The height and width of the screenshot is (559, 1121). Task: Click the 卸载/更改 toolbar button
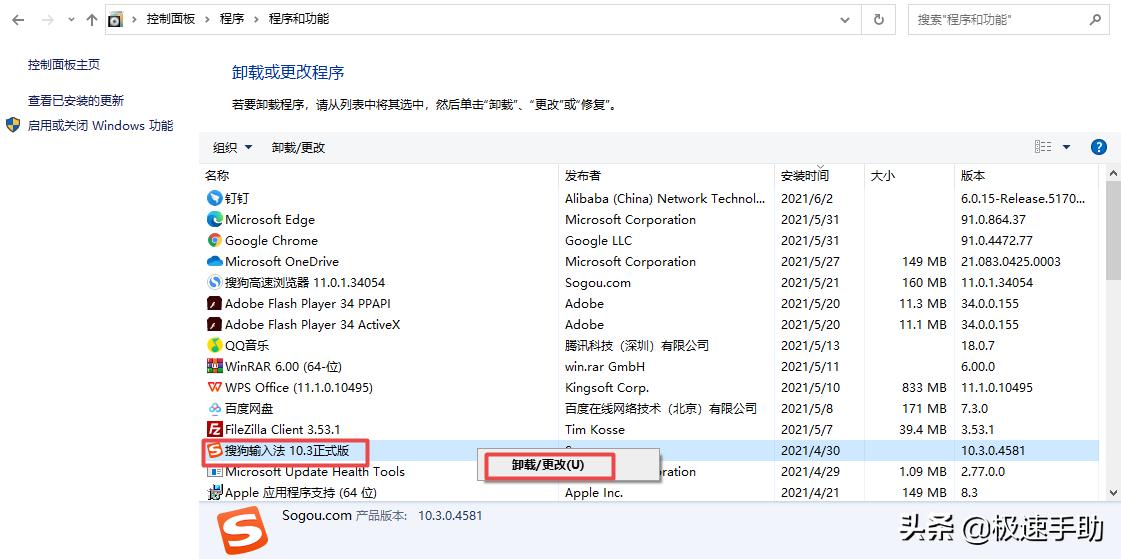[298, 147]
